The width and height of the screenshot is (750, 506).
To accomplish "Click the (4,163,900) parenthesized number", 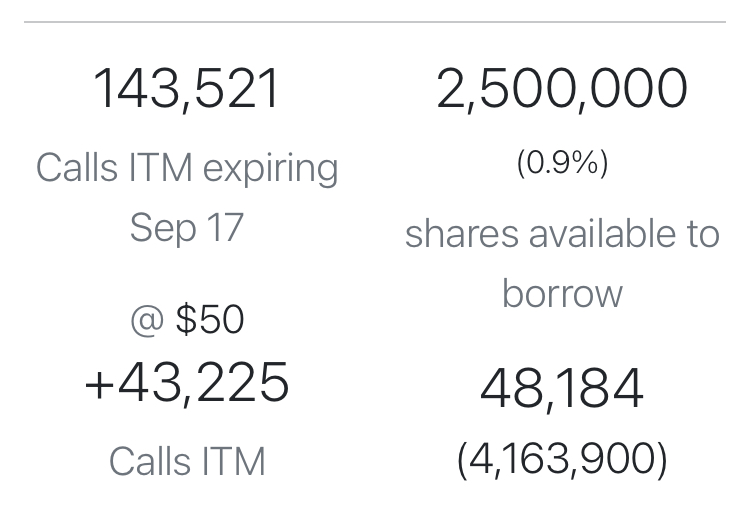I will coord(562,459).
